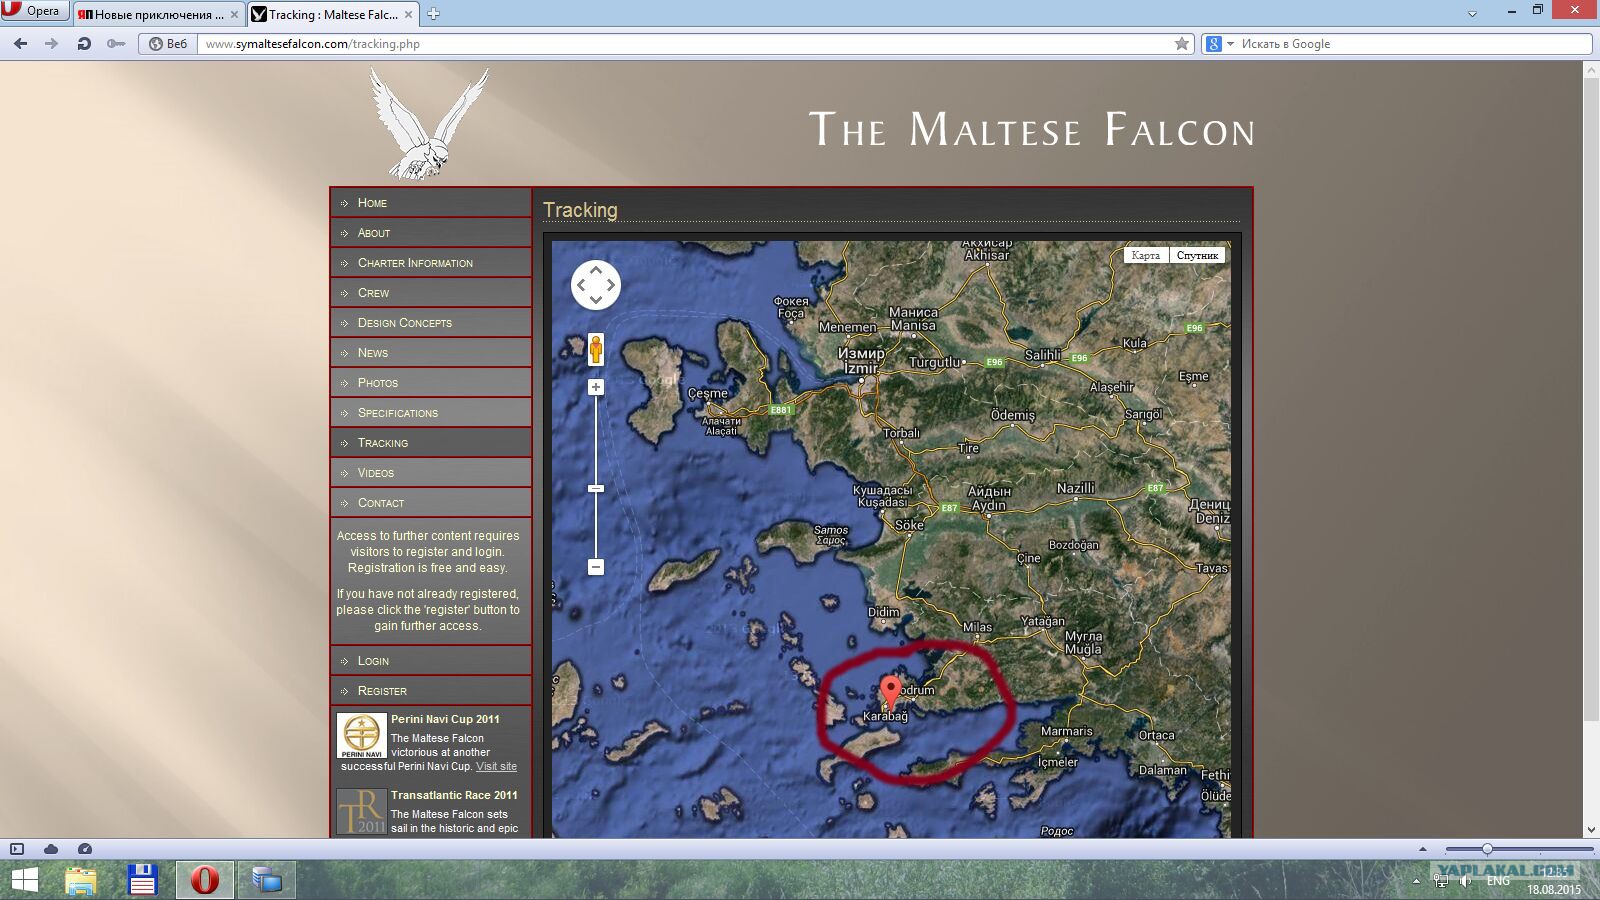Switch map to Карта view

pyautogui.click(x=1146, y=255)
